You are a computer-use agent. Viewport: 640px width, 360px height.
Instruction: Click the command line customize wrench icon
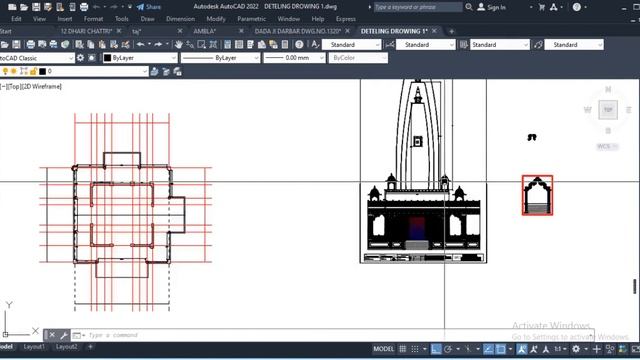pyautogui.click(x=64, y=336)
